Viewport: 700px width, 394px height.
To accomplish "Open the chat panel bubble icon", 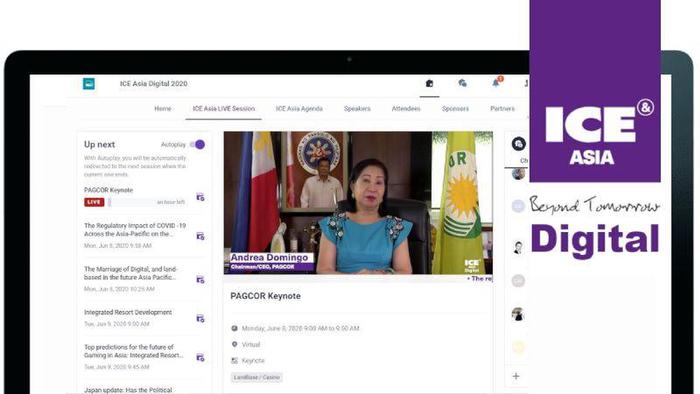I will [518, 144].
